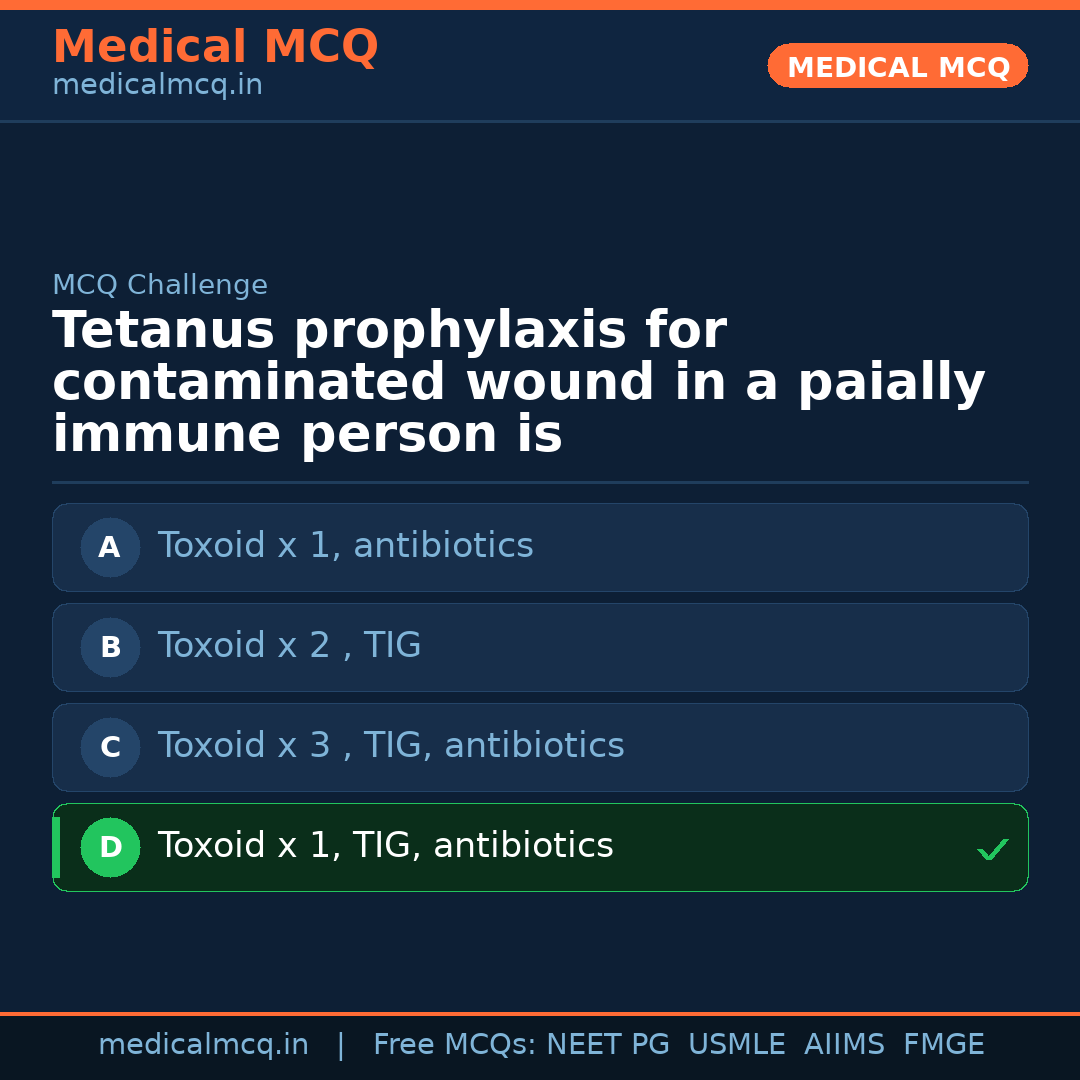Screen dimensions: 1080x1080
Task: Select the letter B option circle
Action: 110,647
